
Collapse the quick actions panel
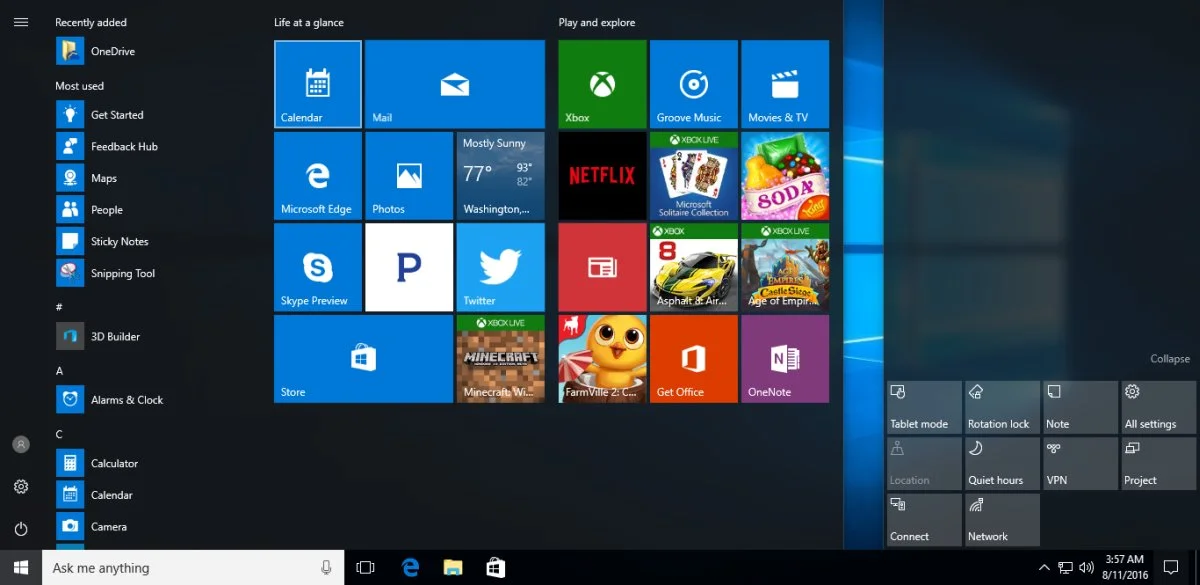(x=1170, y=359)
